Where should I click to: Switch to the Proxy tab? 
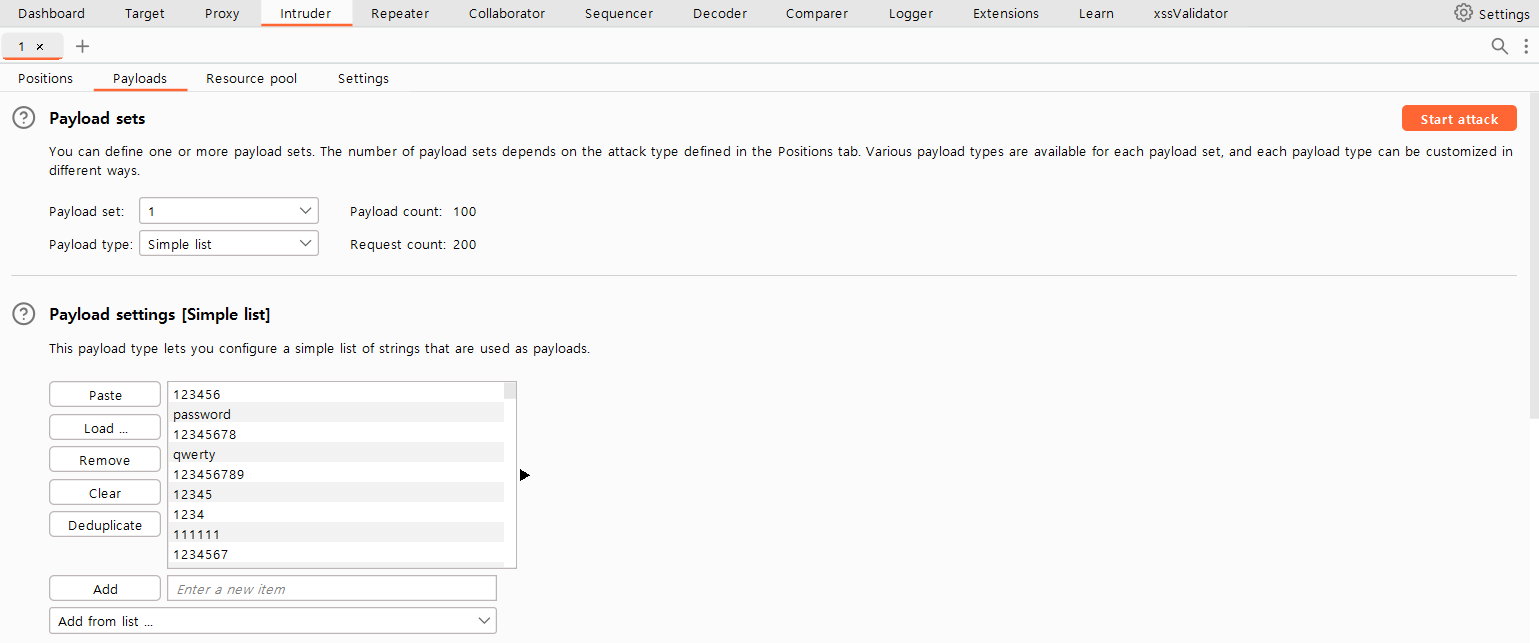tap(222, 14)
